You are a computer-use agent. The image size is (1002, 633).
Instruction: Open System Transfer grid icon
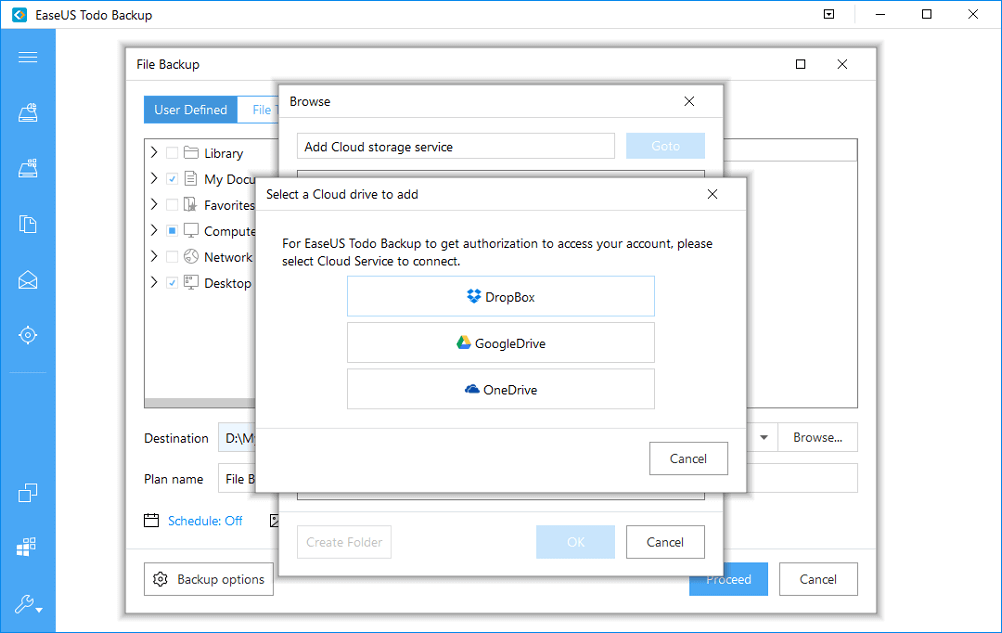tap(26, 547)
